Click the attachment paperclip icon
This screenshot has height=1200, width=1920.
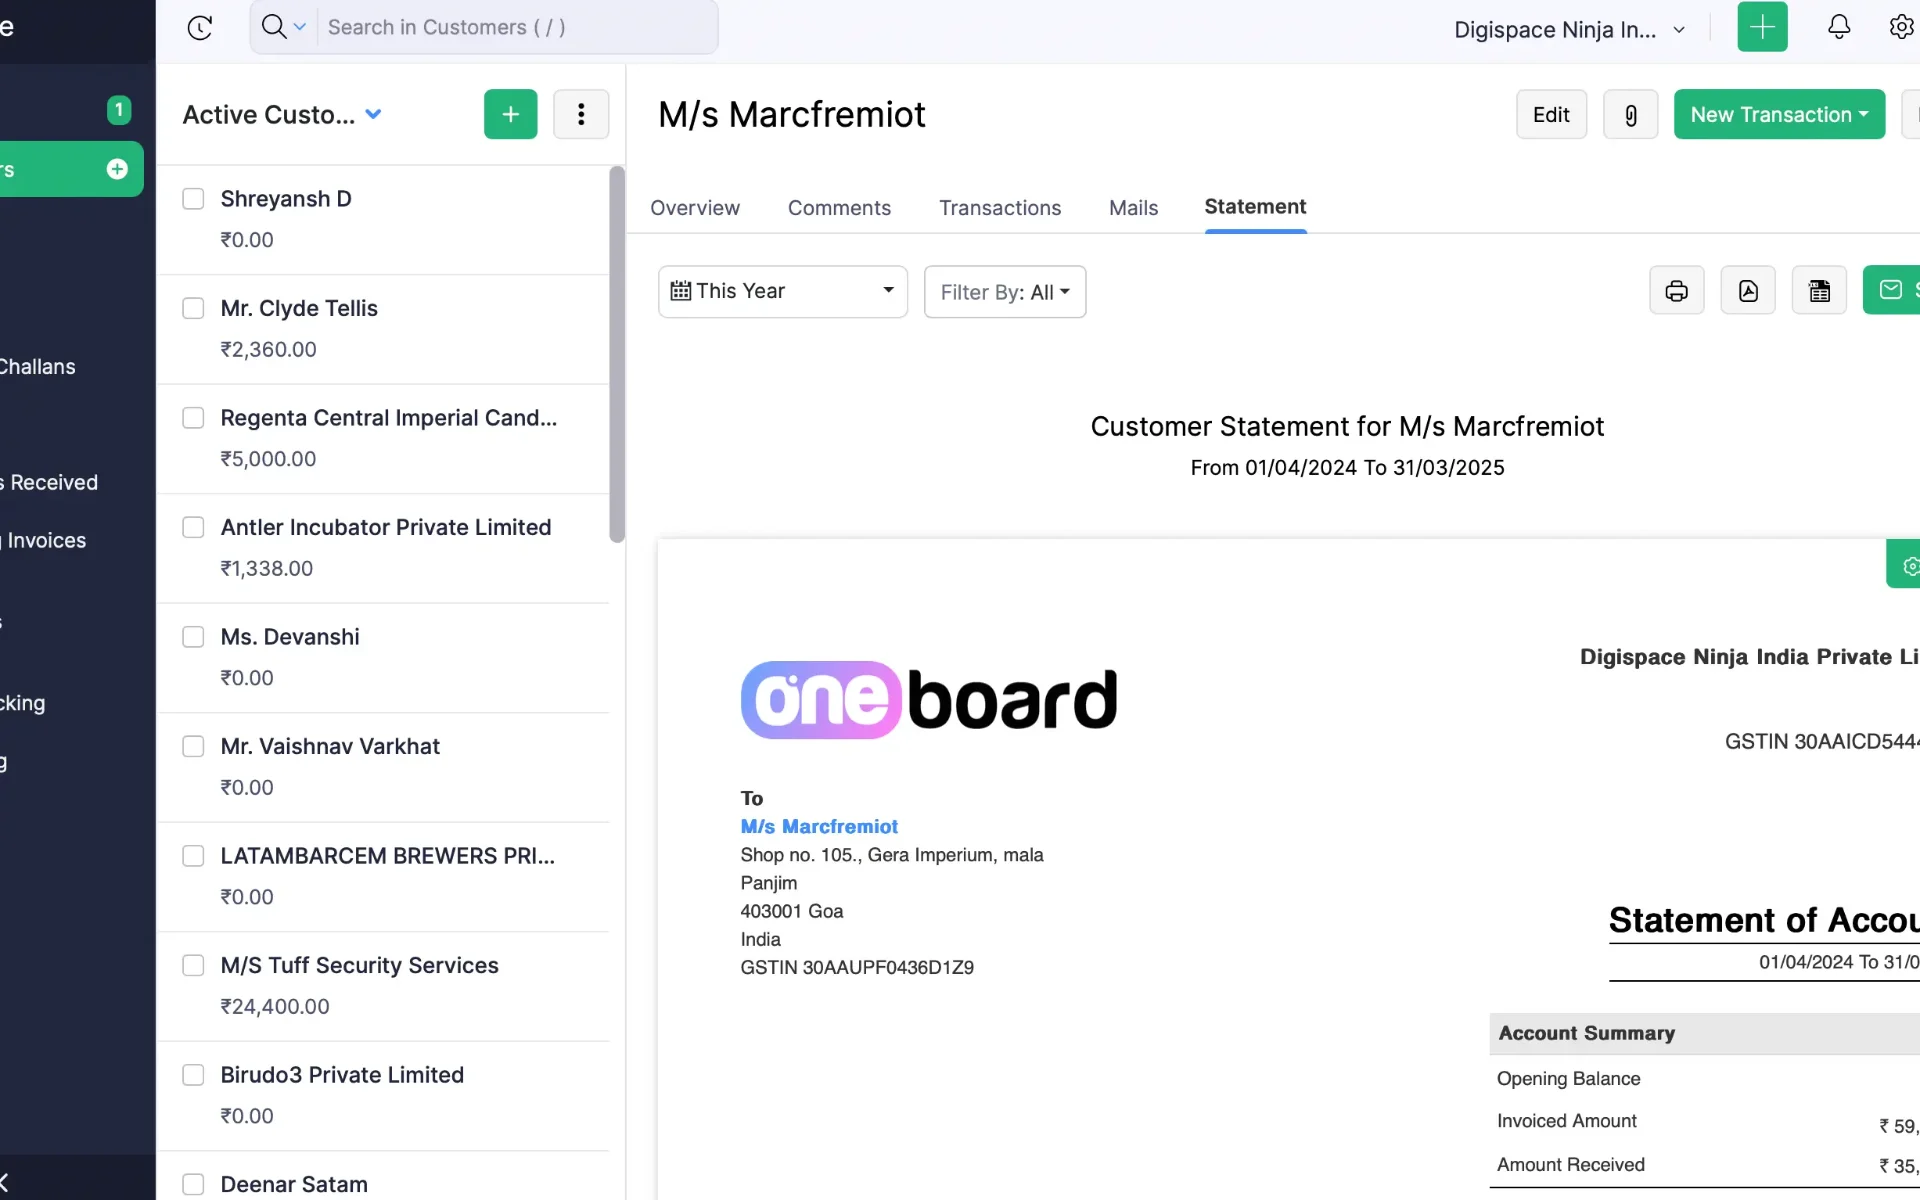pyautogui.click(x=1630, y=115)
